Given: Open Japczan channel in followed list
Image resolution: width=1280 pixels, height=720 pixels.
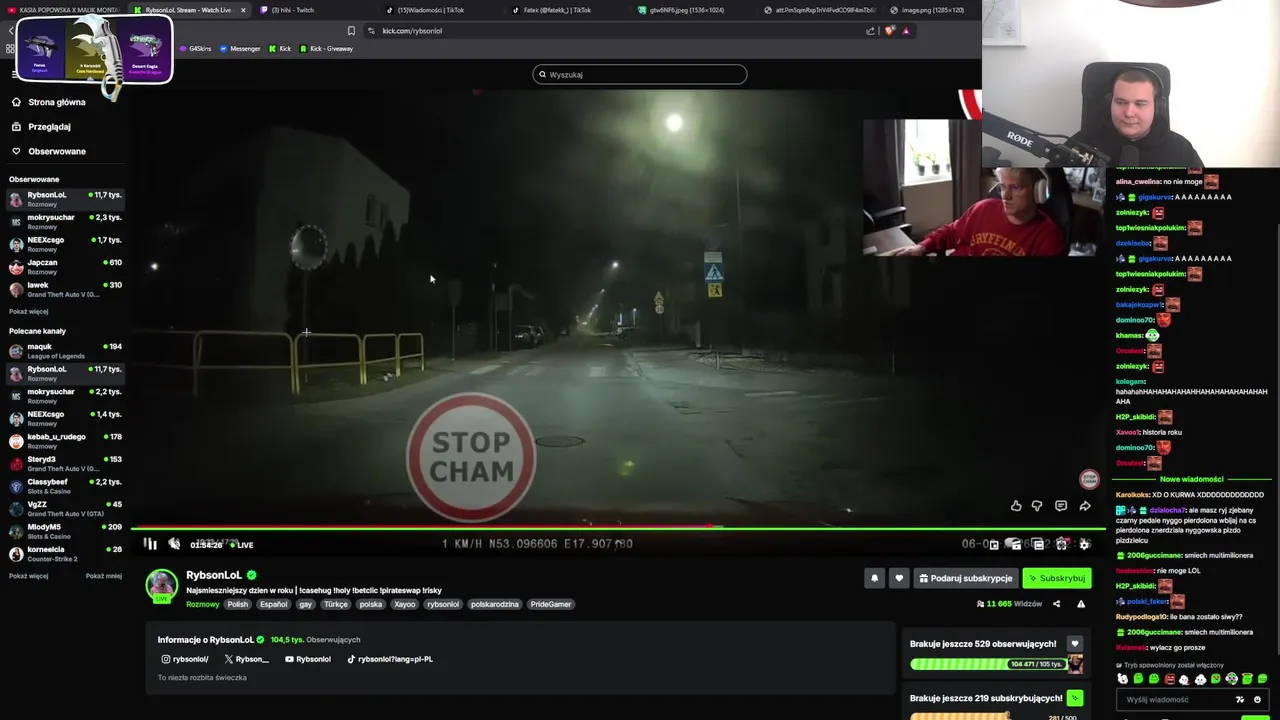Looking at the screenshot, I should click(x=65, y=266).
